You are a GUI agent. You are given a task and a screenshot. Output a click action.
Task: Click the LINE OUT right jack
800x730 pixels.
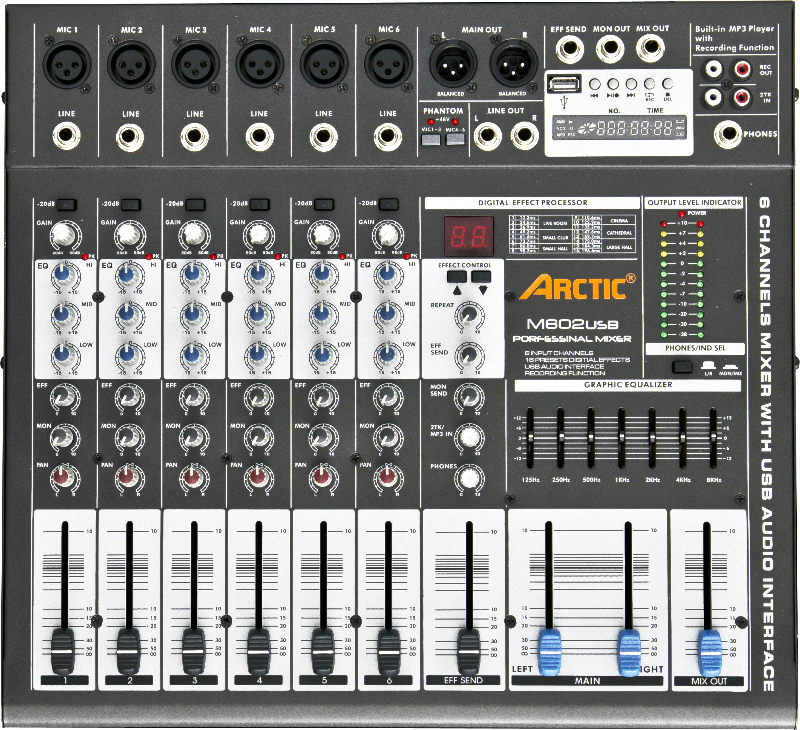[x=524, y=136]
